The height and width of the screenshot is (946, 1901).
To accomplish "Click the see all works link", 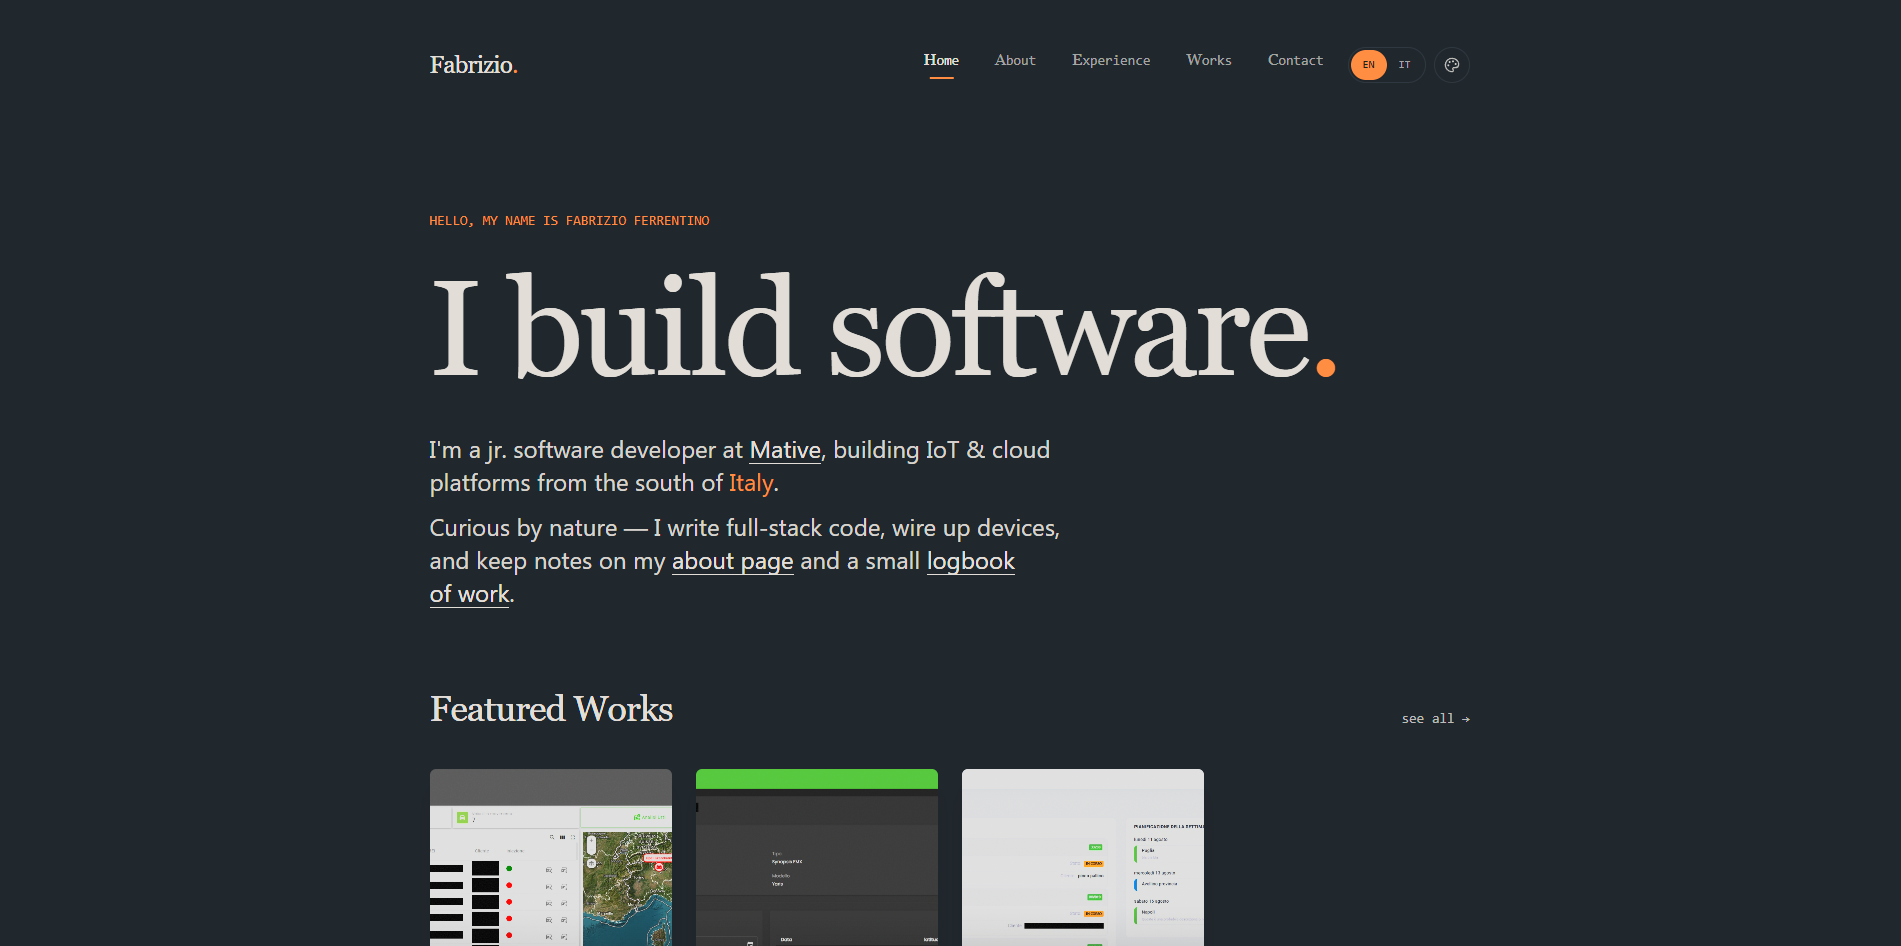I will point(1435,719).
